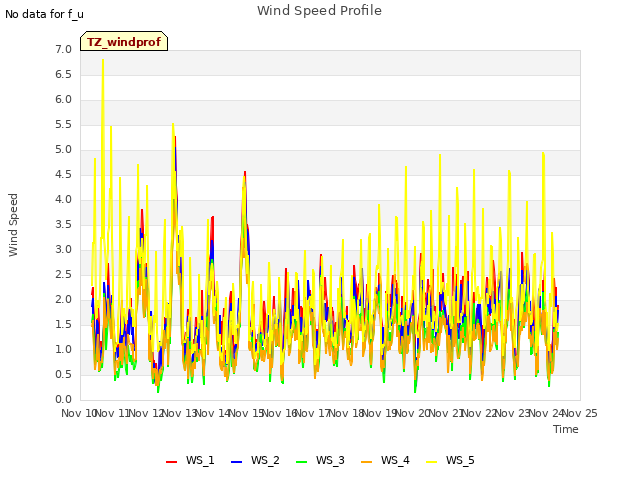Click the red WS_1 legend swatch

(171, 462)
